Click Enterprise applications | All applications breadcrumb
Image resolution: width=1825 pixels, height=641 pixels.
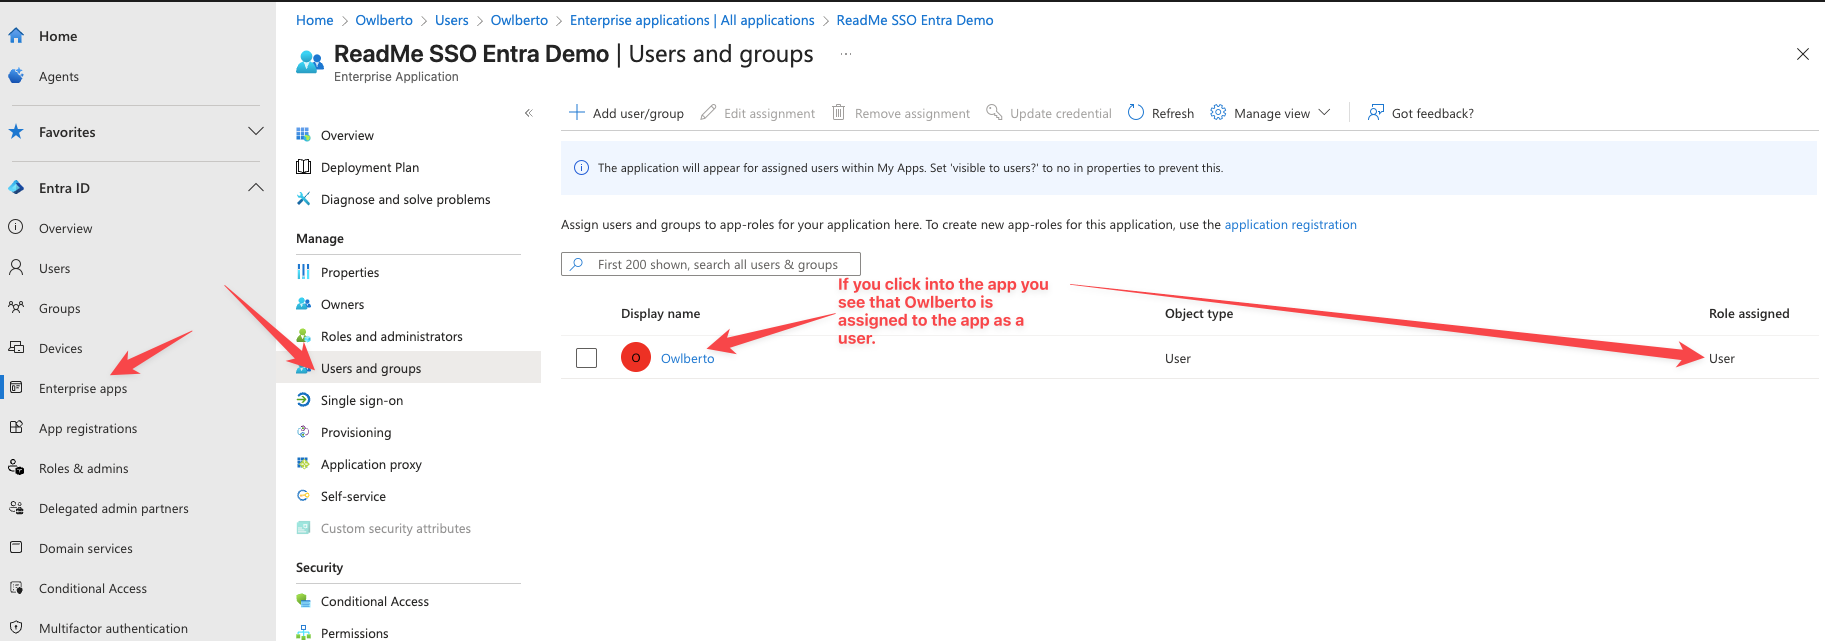(x=692, y=20)
